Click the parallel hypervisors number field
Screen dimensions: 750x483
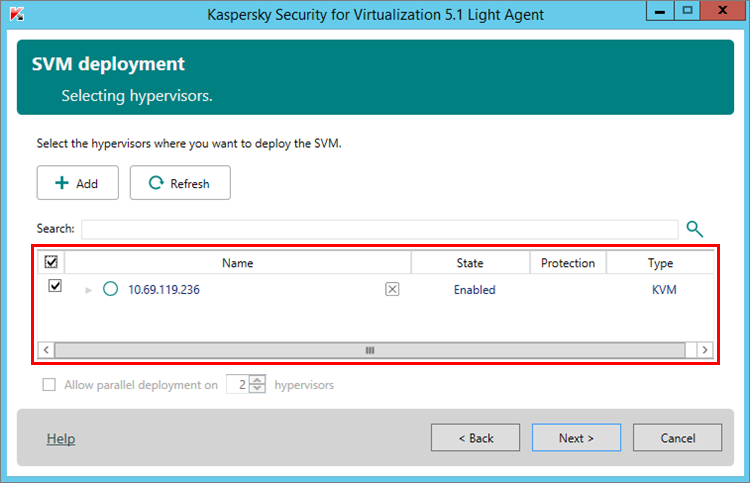[238, 384]
